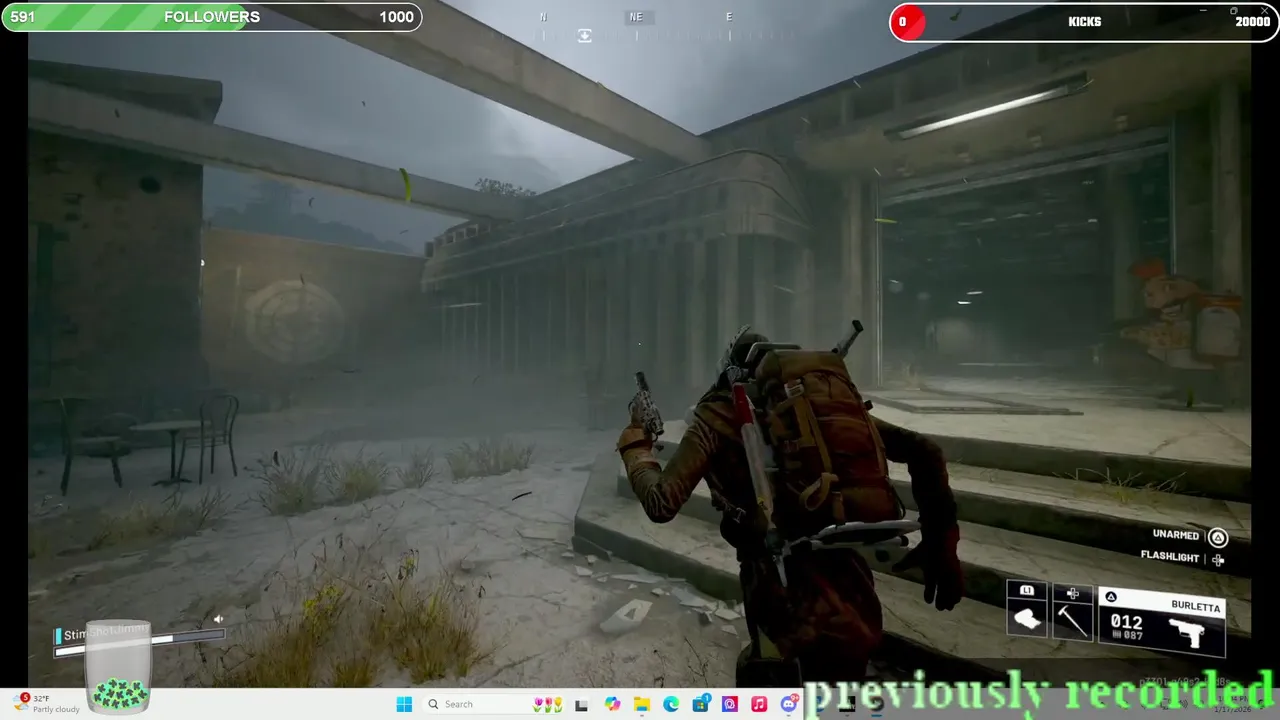This screenshot has height=720, width=1280.
Task: Click the UNARMED prompt text
Action: [x=1175, y=535]
